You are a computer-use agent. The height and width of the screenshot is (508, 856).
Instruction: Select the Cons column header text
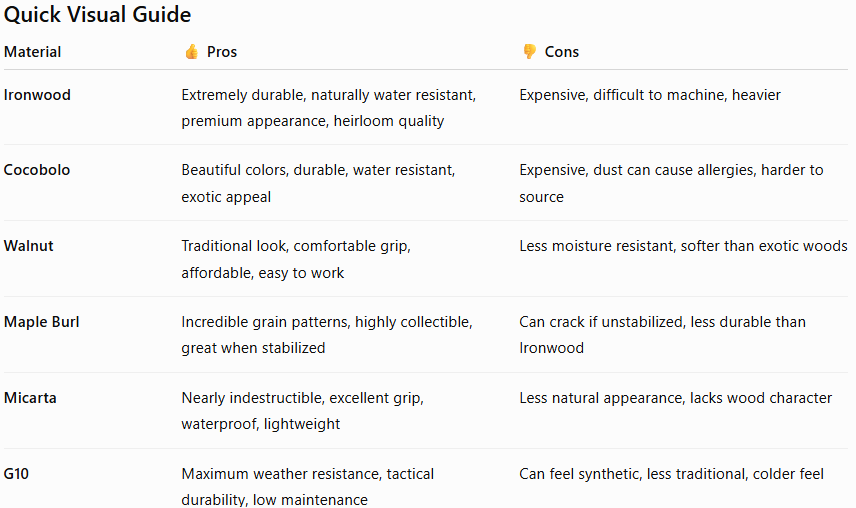562,52
